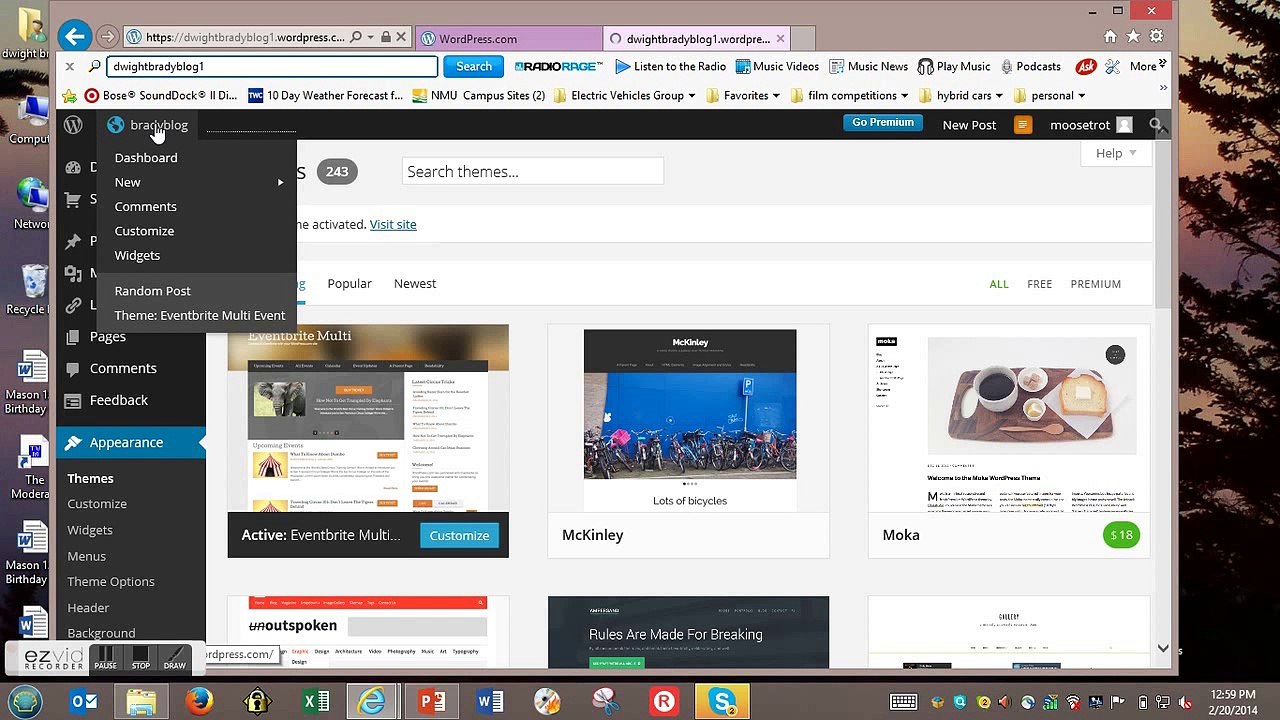Open Music Videos toolbar item
Viewport: 1280px width, 720px height.
[777, 66]
